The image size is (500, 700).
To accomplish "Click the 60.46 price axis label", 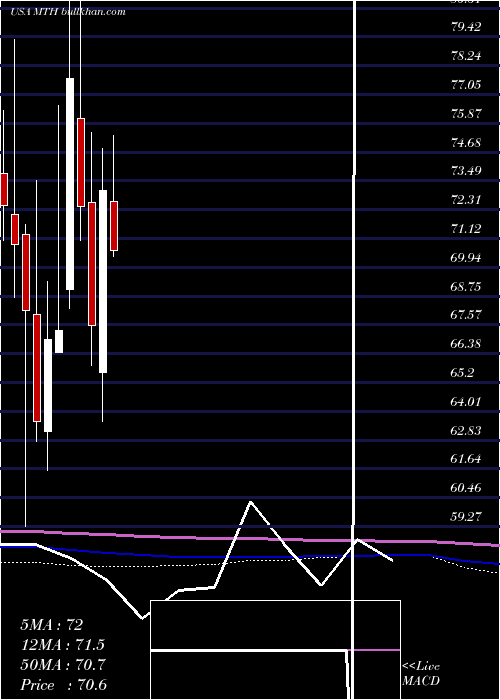I will (466, 488).
